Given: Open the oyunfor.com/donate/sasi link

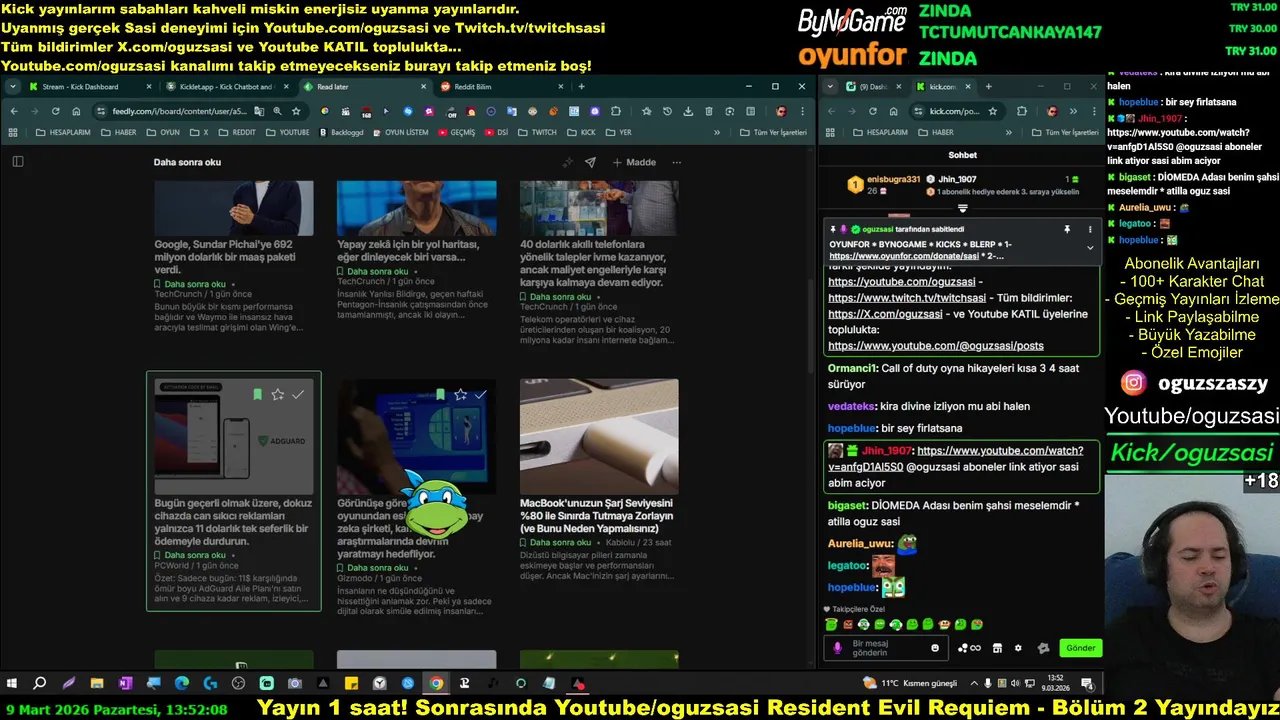Looking at the screenshot, I should pos(903,256).
